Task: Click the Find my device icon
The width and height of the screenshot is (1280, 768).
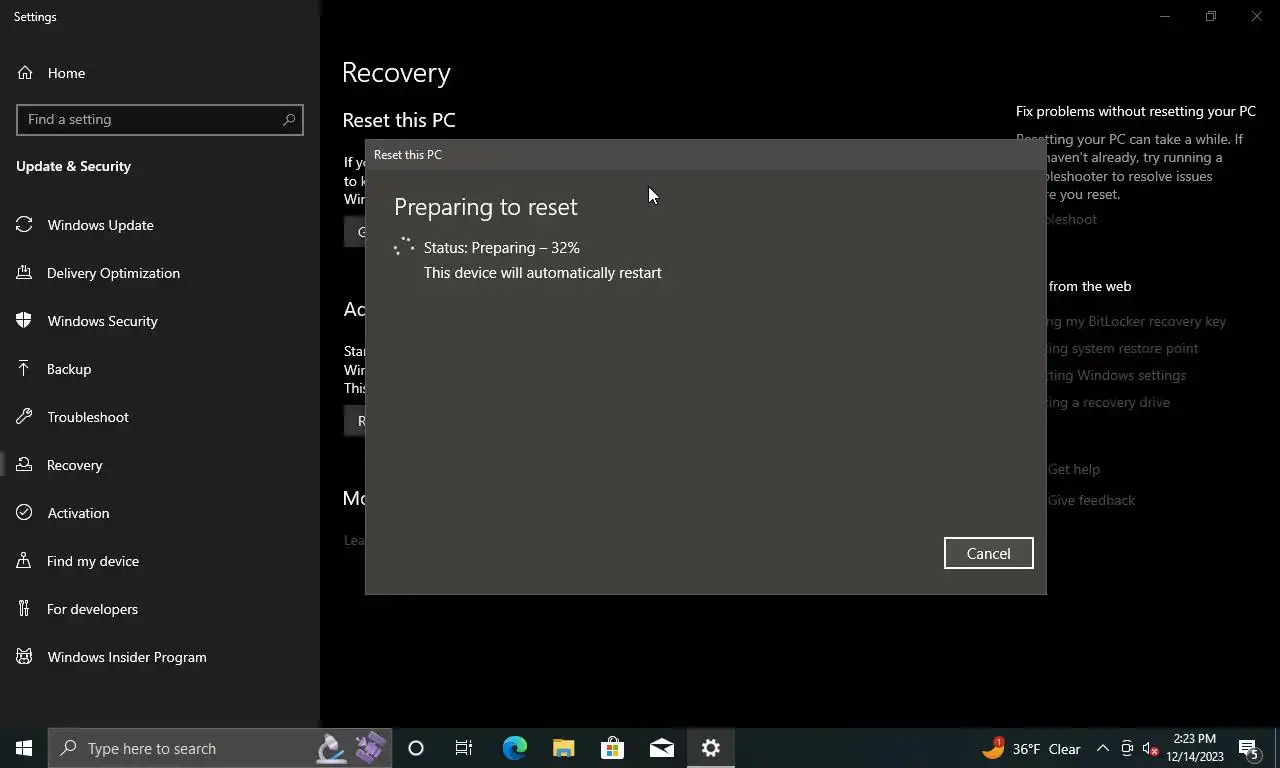Action: (25, 561)
